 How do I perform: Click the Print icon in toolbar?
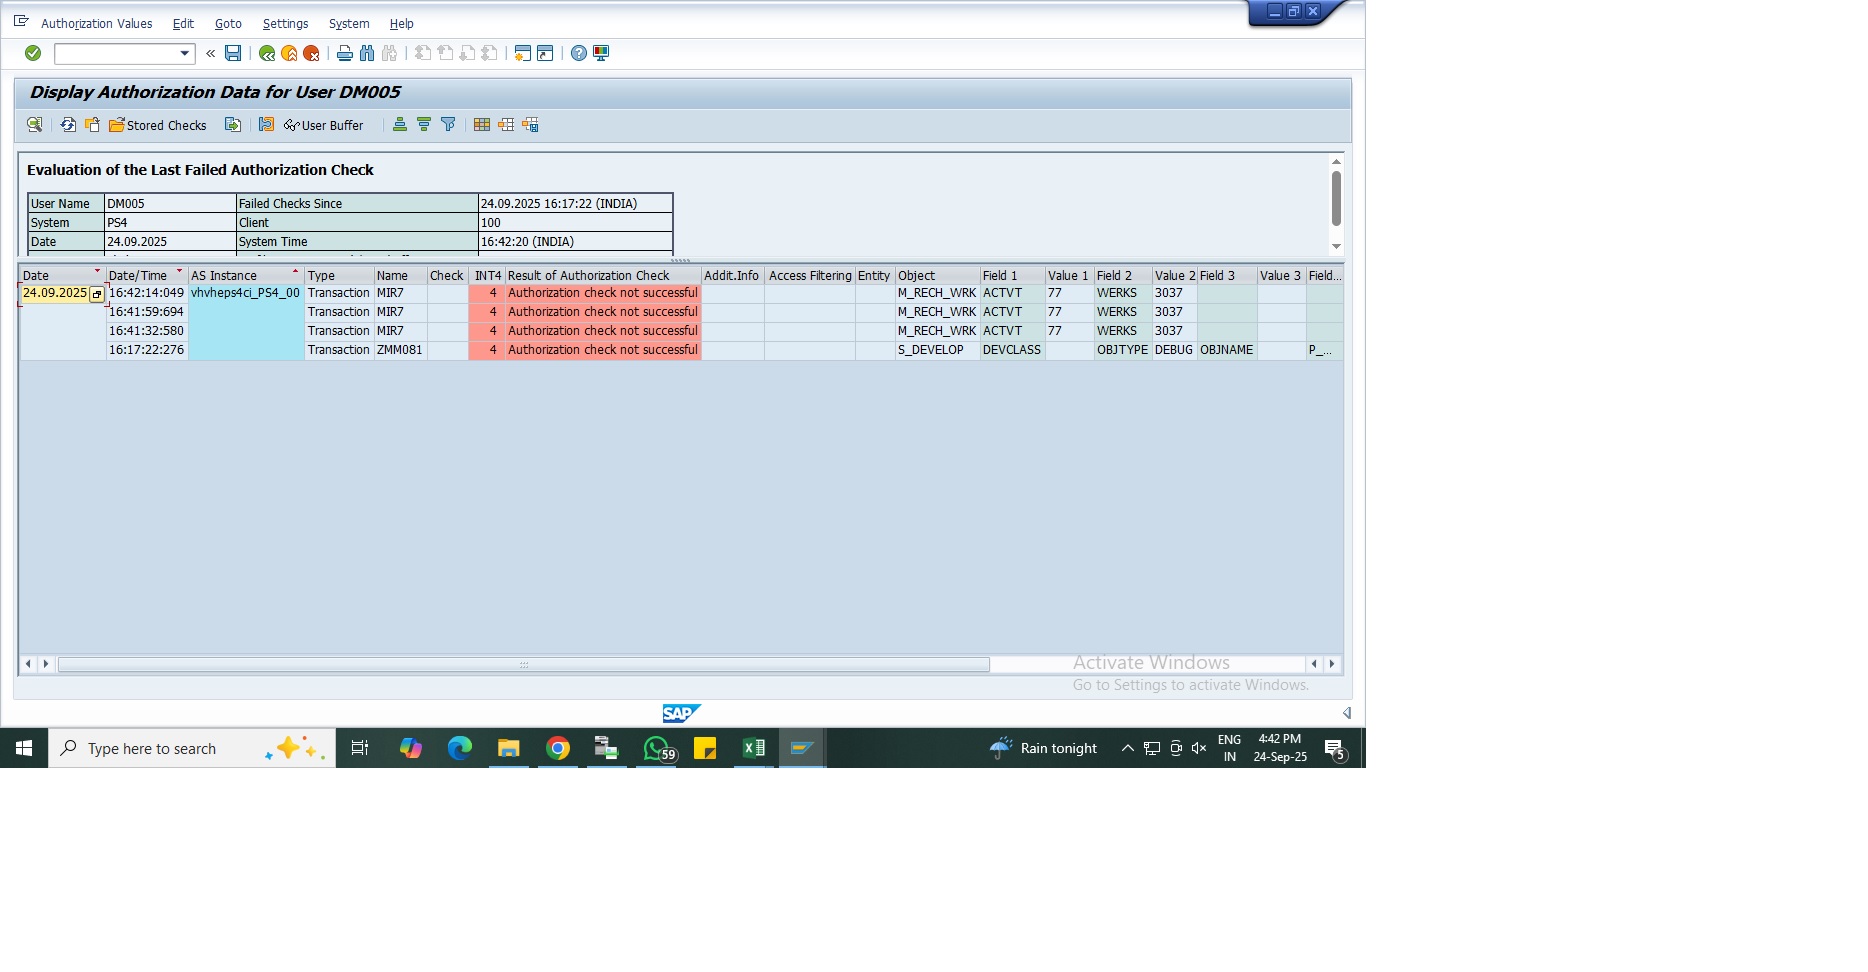(x=345, y=53)
